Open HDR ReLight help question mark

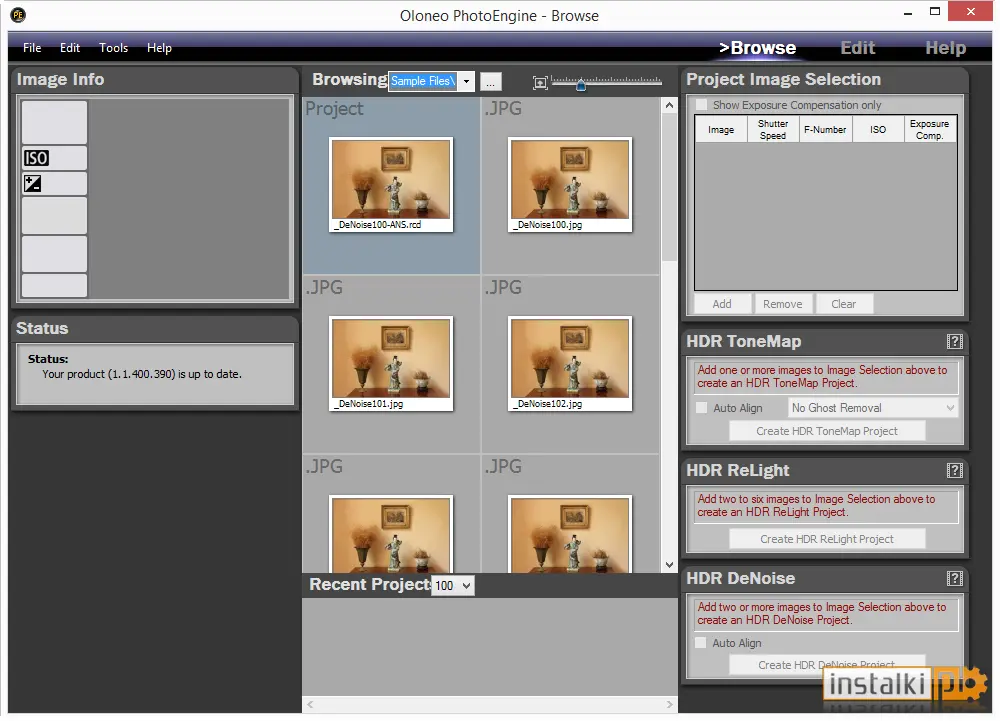click(x=954, y=470)
